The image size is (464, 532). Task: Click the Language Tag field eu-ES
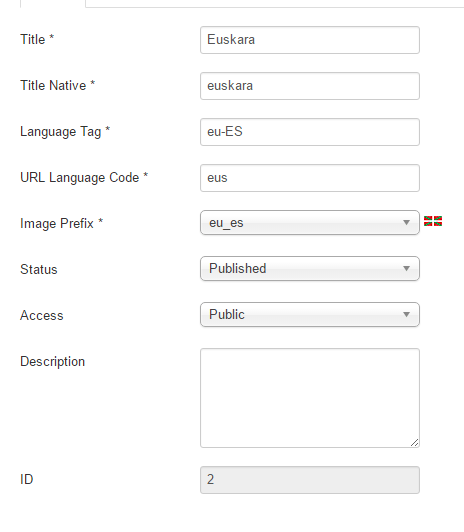(310, 132)
